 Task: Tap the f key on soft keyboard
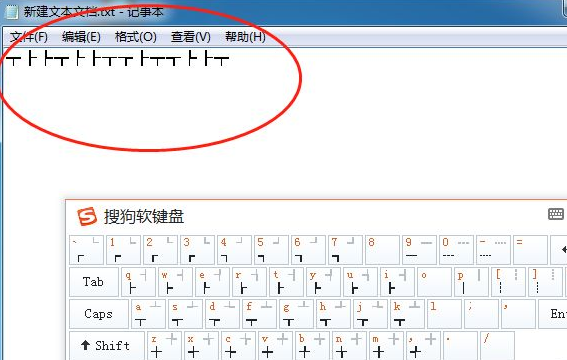(x=259, y=314)
